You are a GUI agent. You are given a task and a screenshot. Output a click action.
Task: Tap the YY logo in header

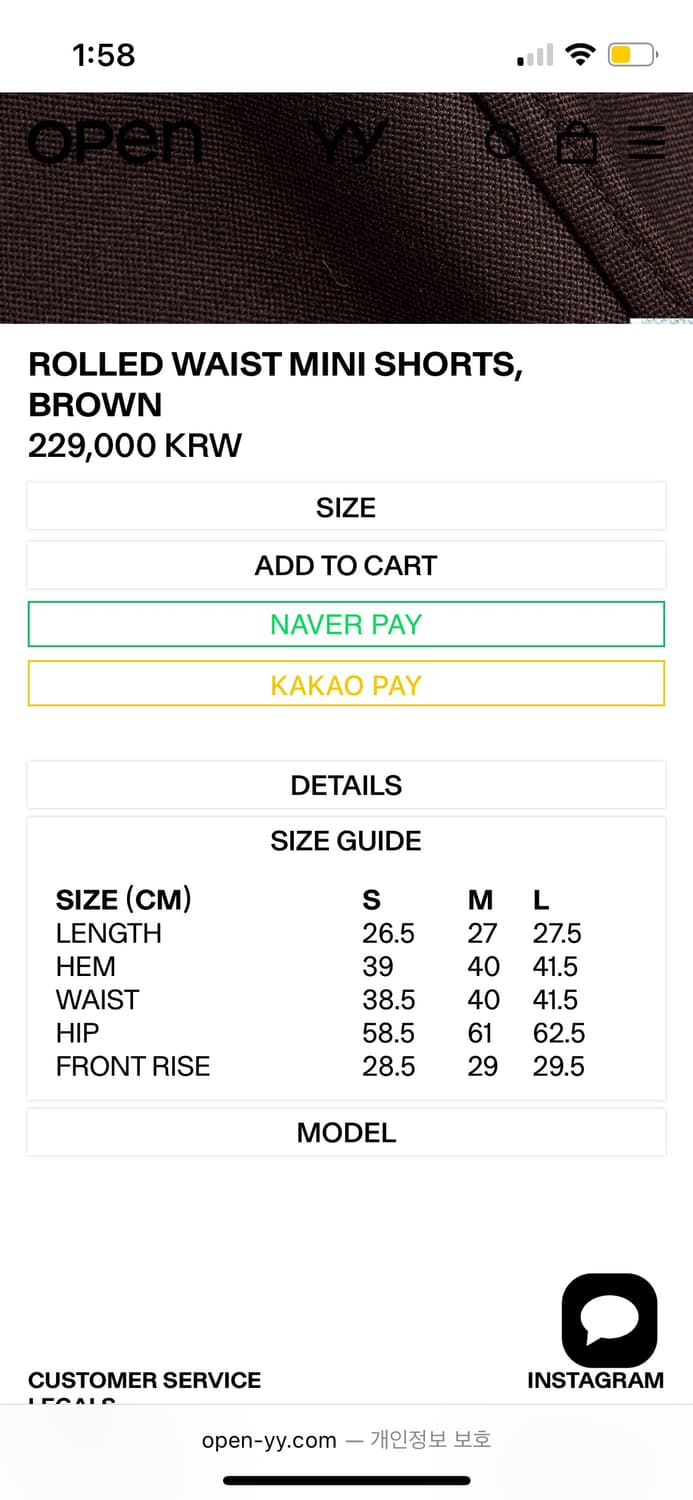[x=347, y=142]
